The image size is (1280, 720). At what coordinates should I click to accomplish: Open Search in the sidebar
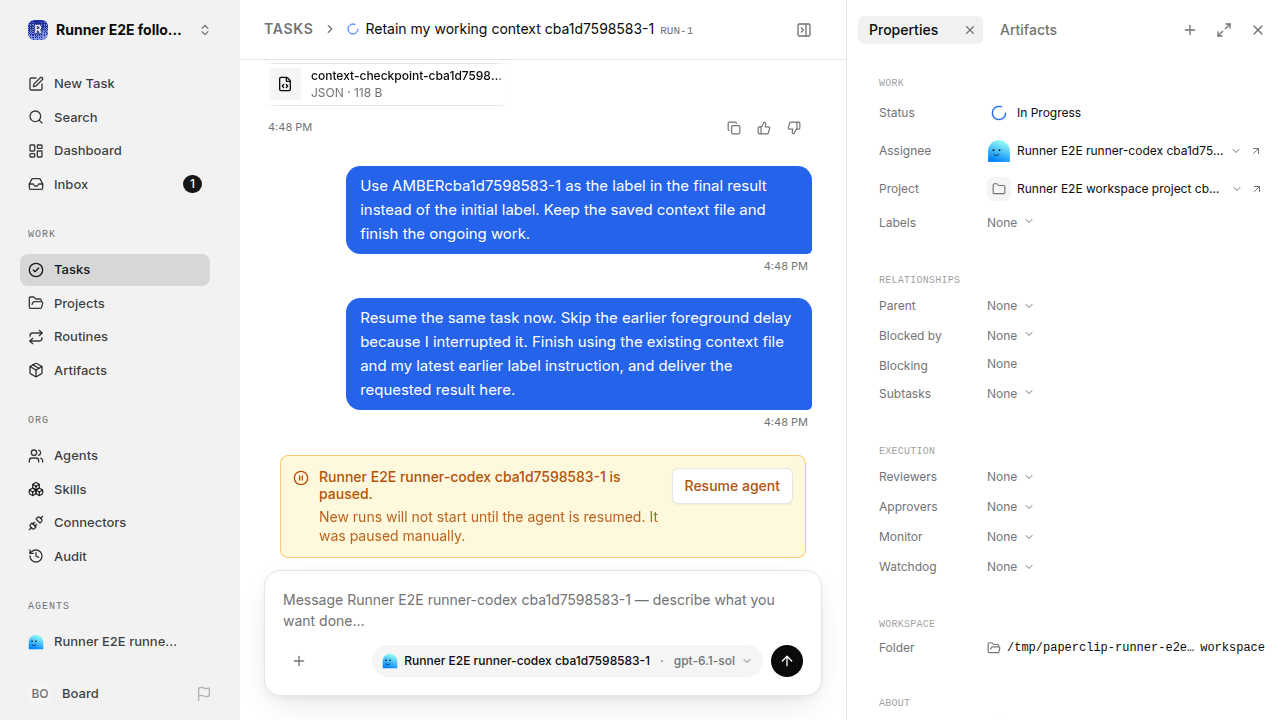[x=115, y=117]
